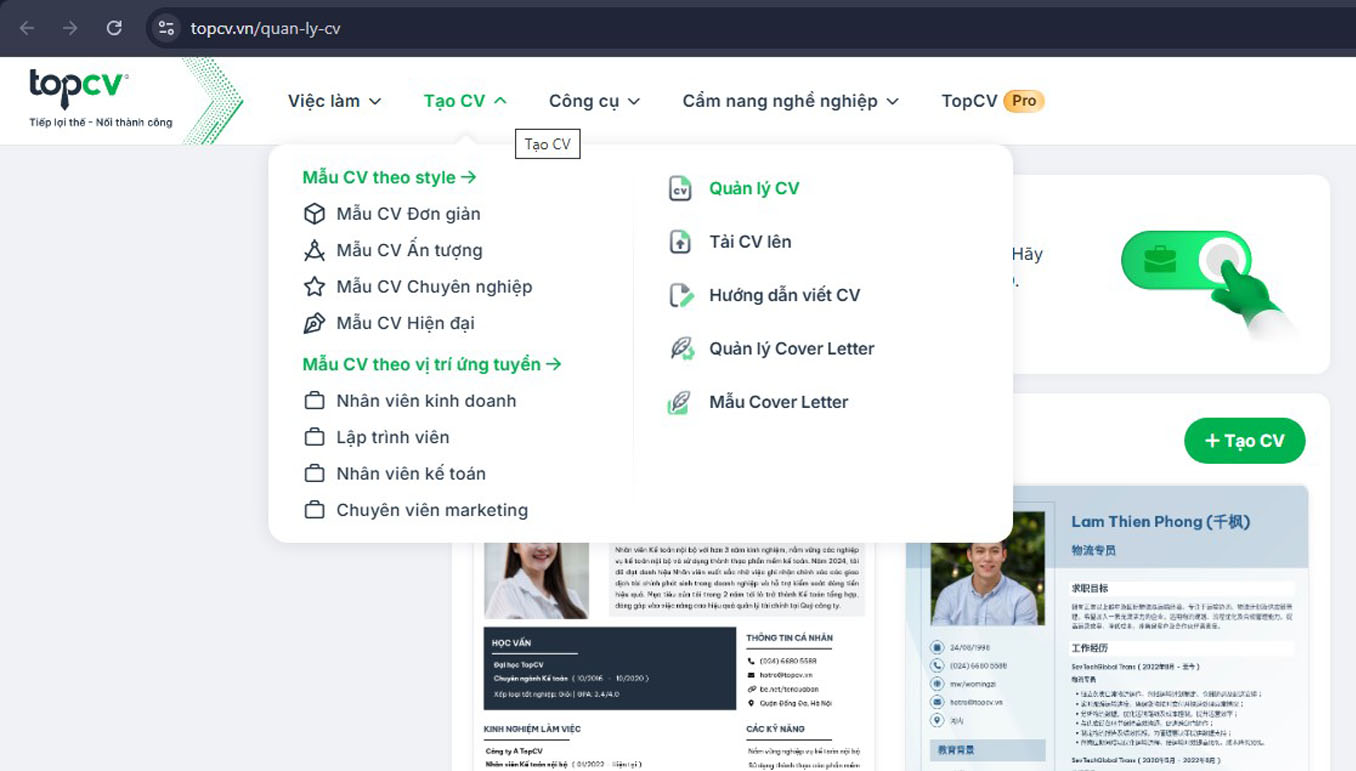Image resolution: width=1356 pixels, height=771 pixels.
Task: Click the up chevron beside Tạo CV
Action: click(x=500, y=101)
